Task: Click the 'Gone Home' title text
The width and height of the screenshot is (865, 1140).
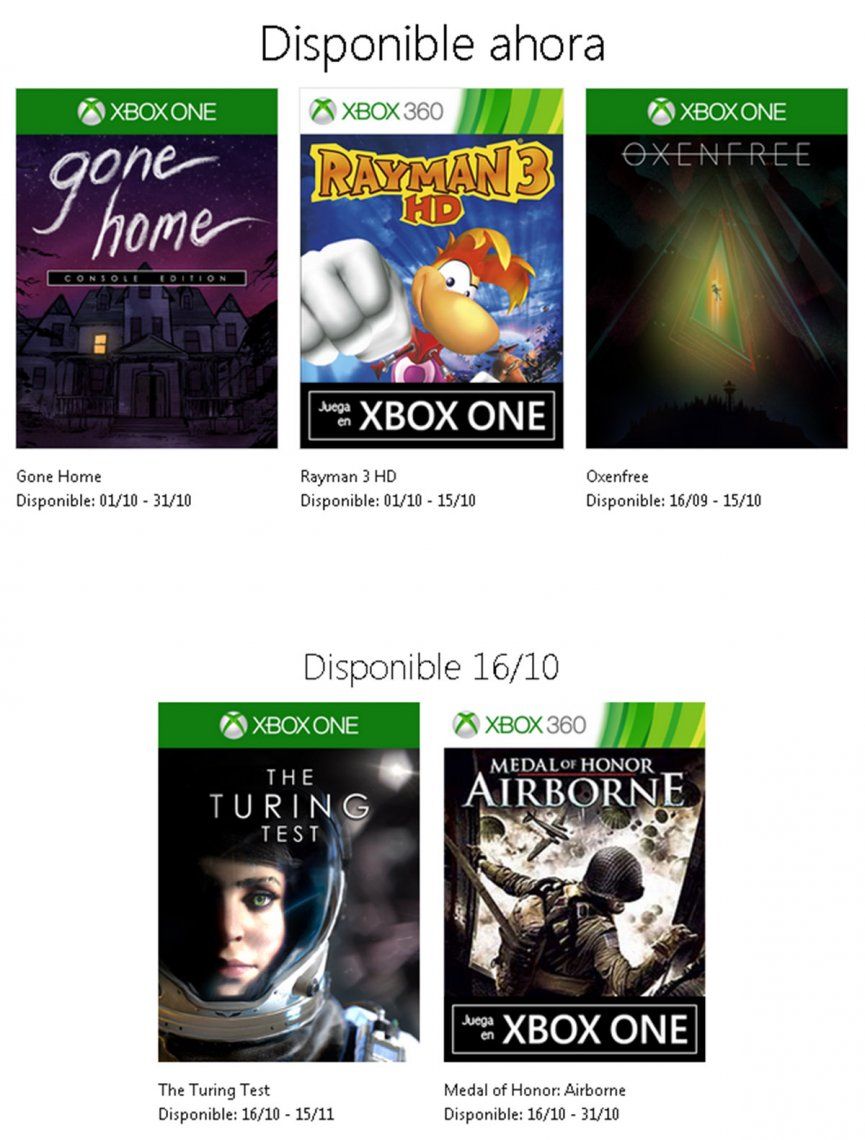Action: [x=59, y=476]
